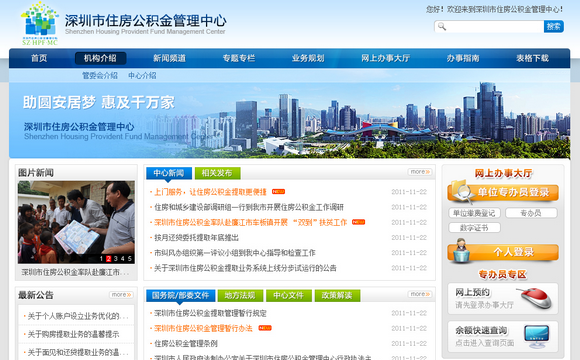Screen dimensions: 580x360
Task: Switch to the 中心文件 tab
Action: pyautogui.click(x=289, y=295)
